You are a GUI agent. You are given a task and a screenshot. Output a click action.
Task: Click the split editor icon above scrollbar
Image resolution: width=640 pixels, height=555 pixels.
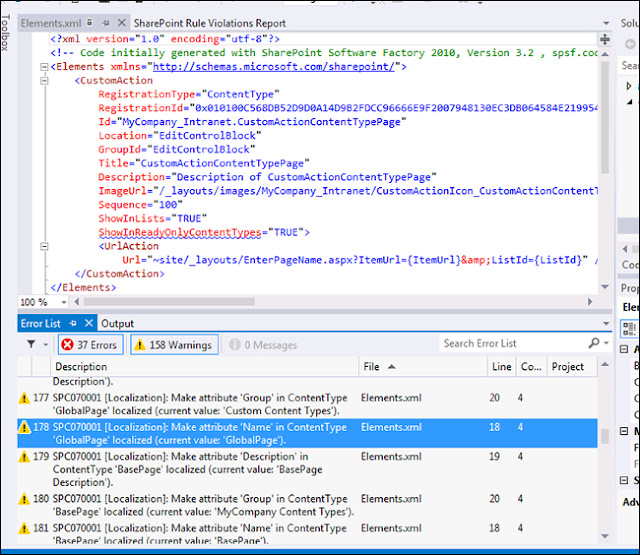point(605,40)
